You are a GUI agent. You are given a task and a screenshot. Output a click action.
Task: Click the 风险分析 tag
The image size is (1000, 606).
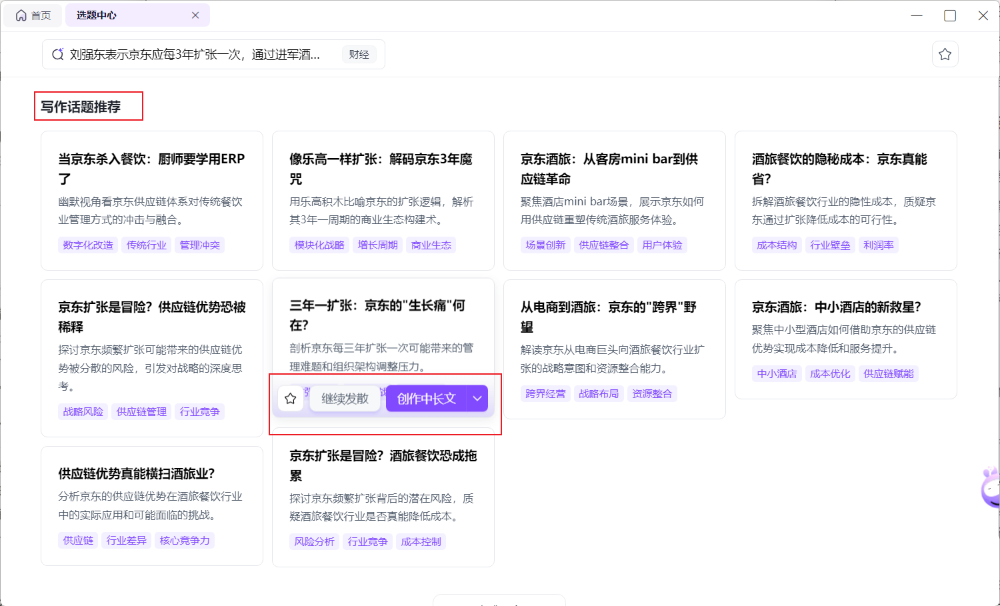coord(314,542)
